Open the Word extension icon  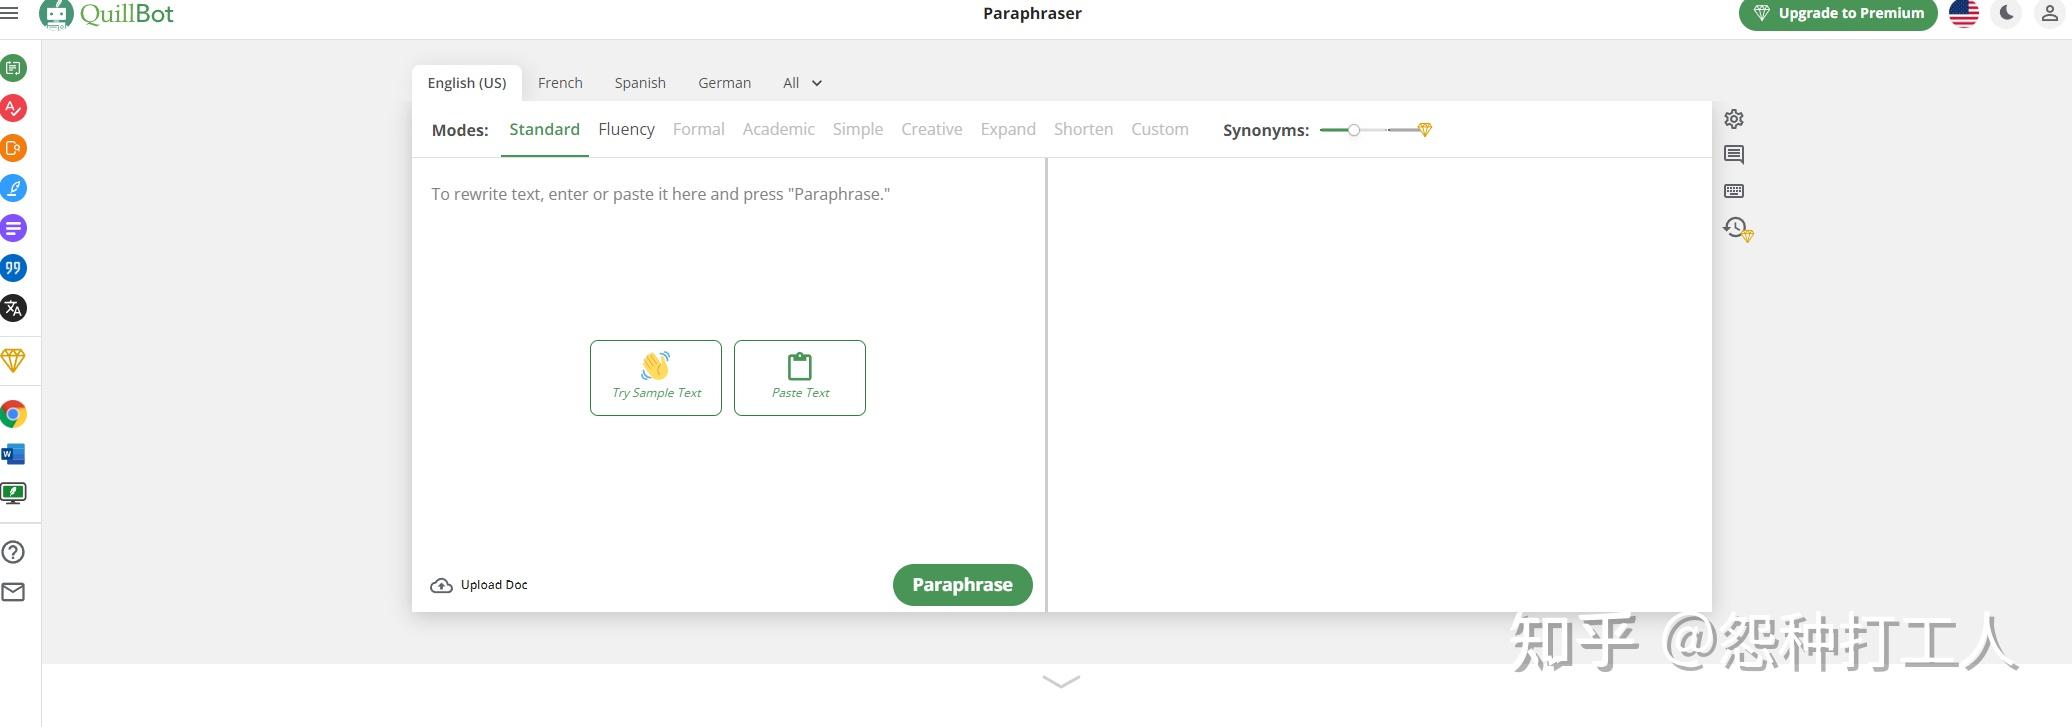[x=13, y=454]
